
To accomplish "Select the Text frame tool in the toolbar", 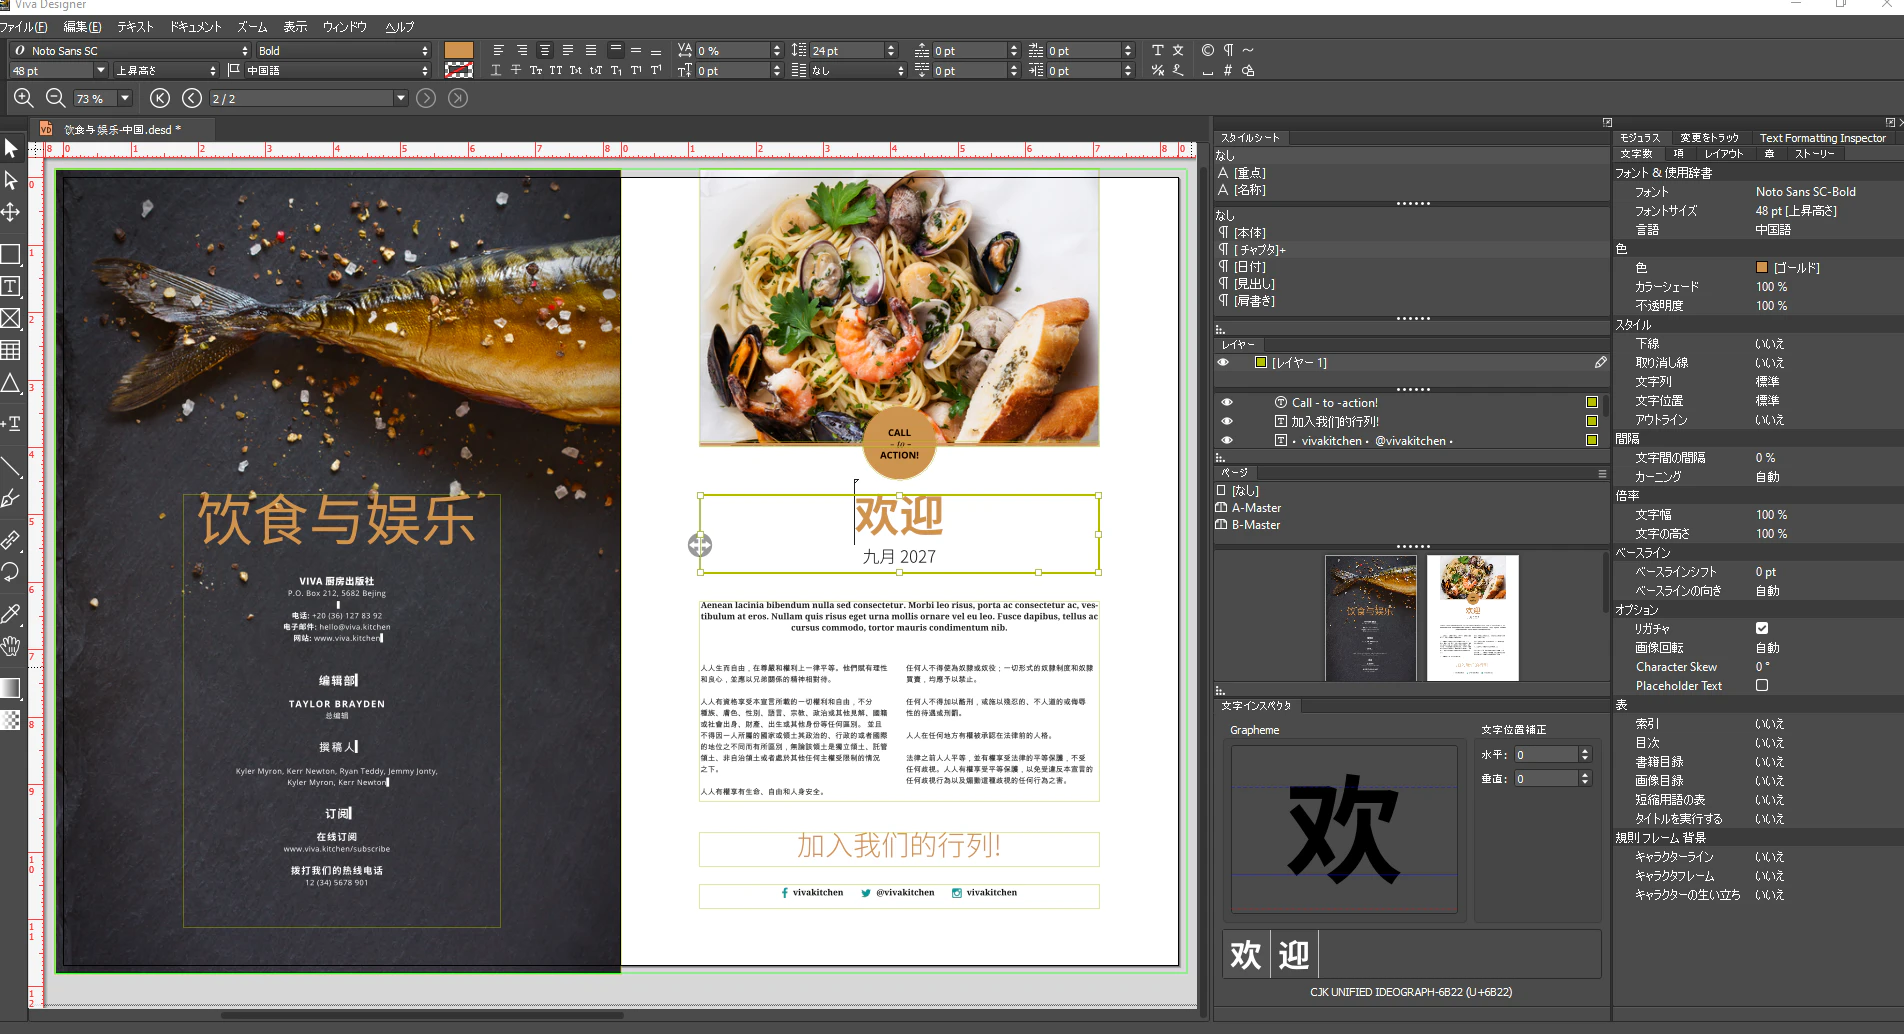I will 12,287.
